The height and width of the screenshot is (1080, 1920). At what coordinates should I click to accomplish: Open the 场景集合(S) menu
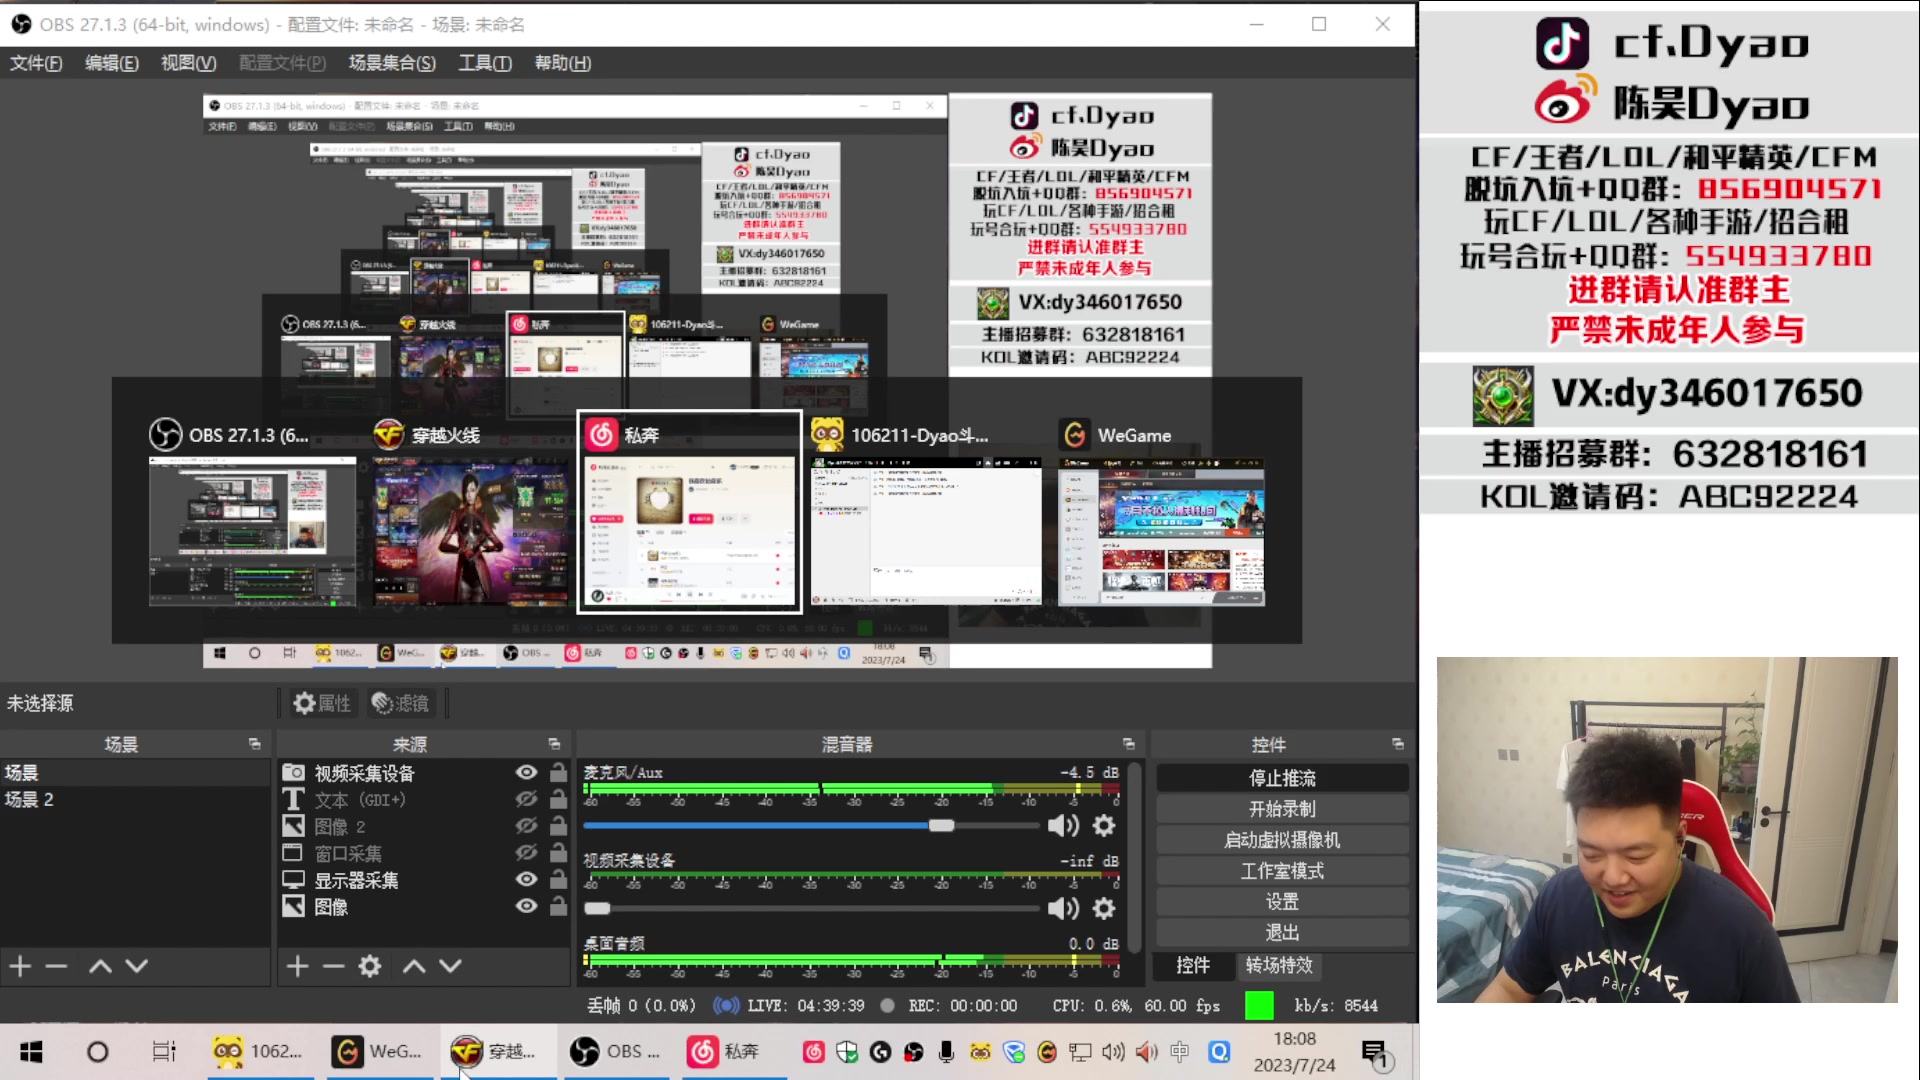pos(392,63)
